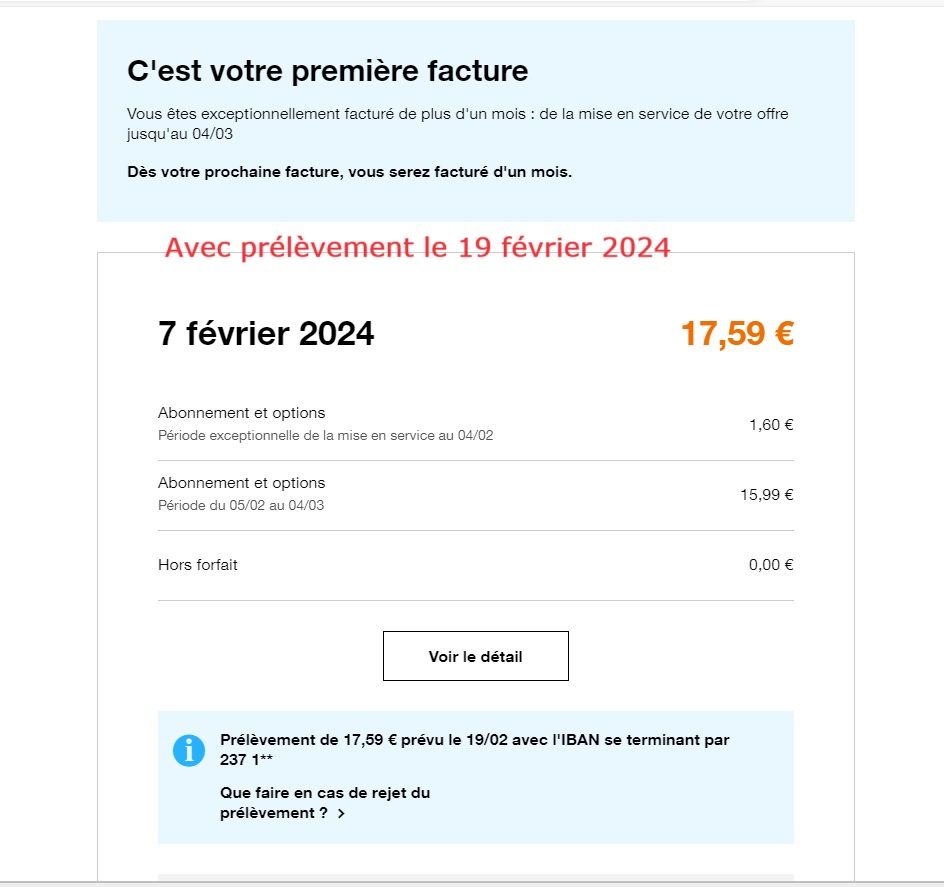Screen dimensions: 944x887
Task: Select the Hors forfait line item
Action: click(197, 565)
